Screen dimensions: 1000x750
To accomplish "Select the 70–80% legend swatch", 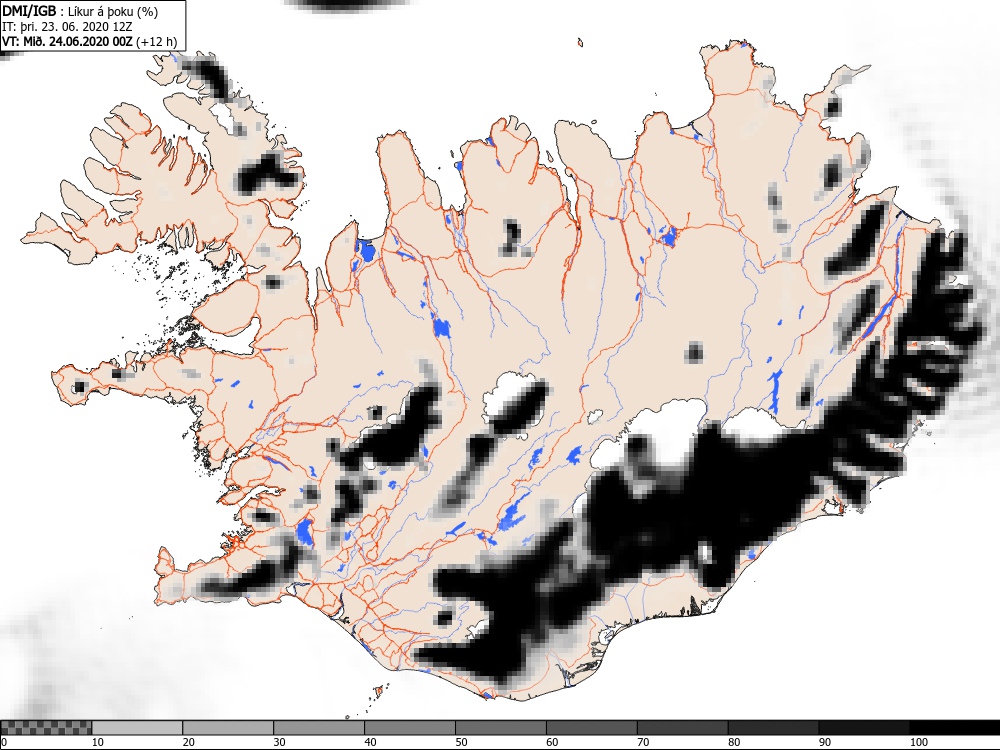I will click(x=682, y=728).
